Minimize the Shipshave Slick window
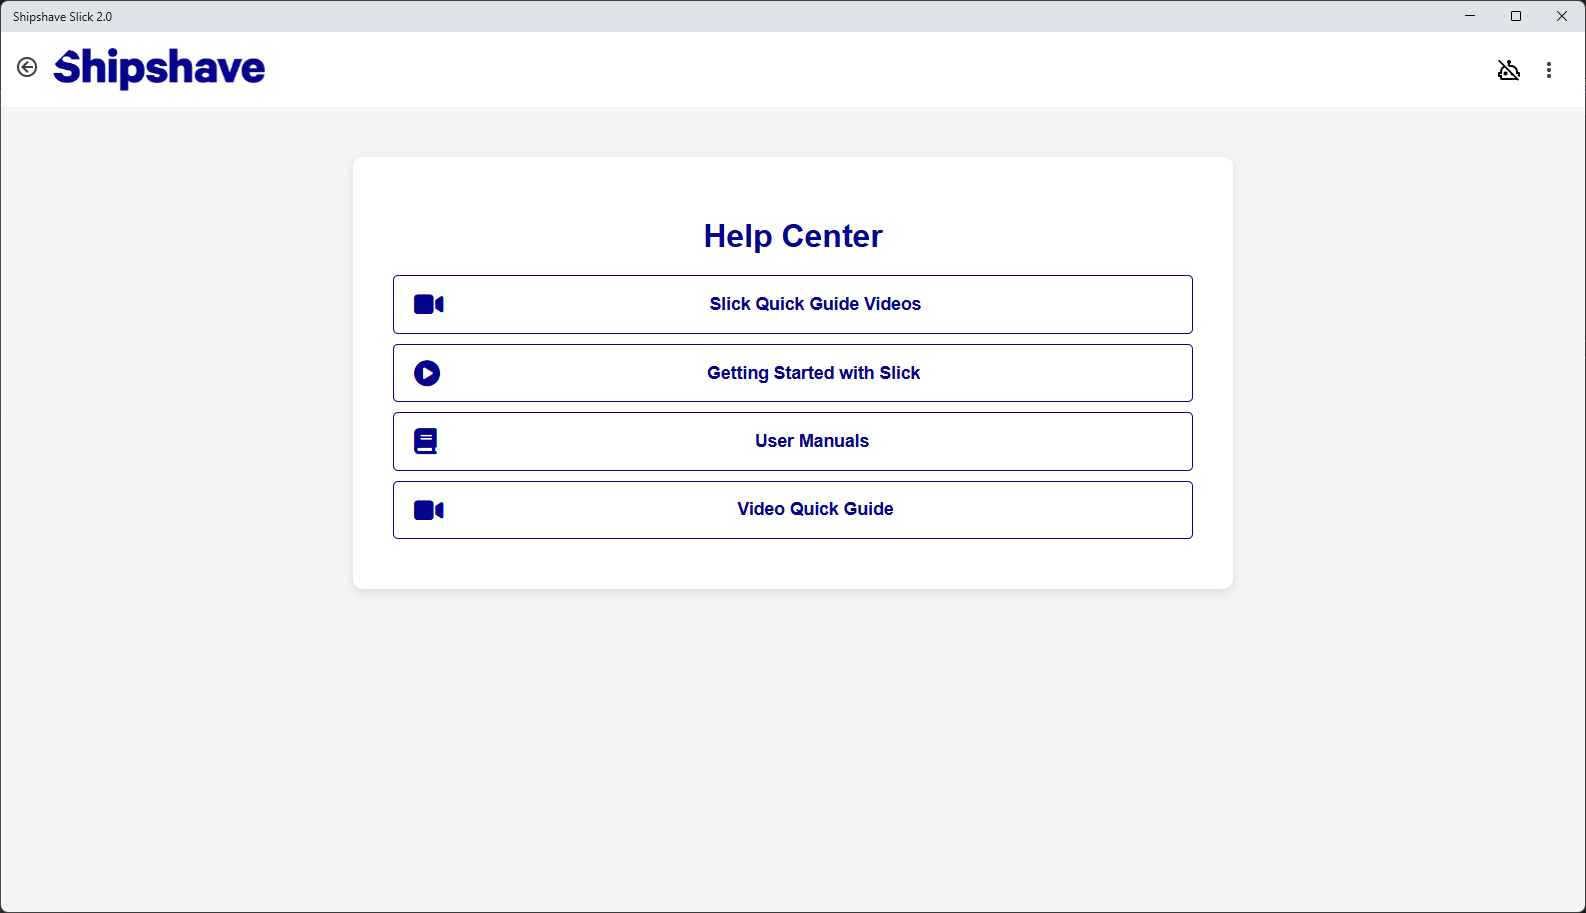1586x913 pixels. click(x=1470, y=16)
